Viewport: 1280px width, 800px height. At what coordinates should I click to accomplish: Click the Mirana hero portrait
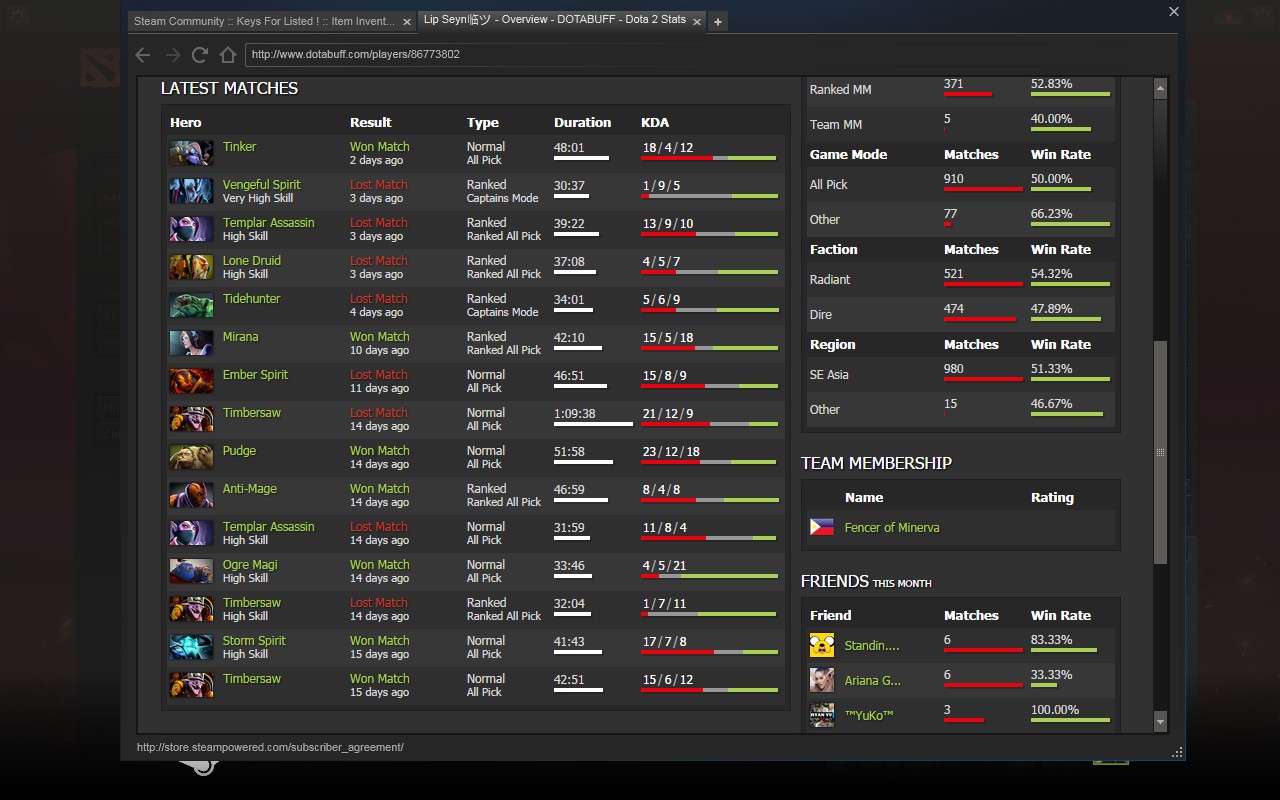(191, 343)
